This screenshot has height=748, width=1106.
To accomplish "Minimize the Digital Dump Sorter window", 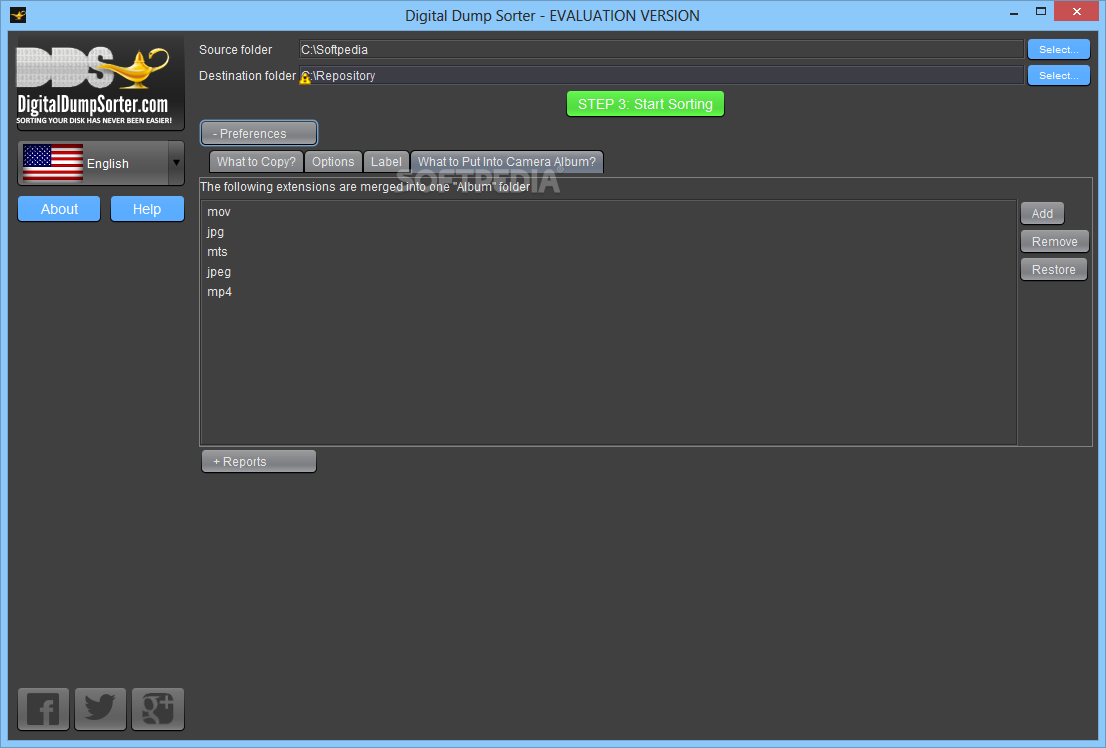I will tap(1014, 12).
